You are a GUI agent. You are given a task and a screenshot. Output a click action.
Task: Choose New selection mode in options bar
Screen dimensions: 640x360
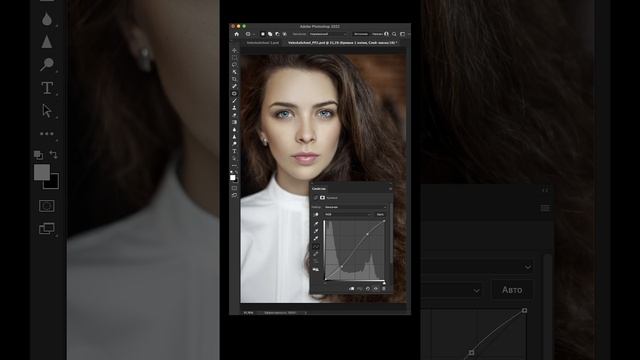263,34
